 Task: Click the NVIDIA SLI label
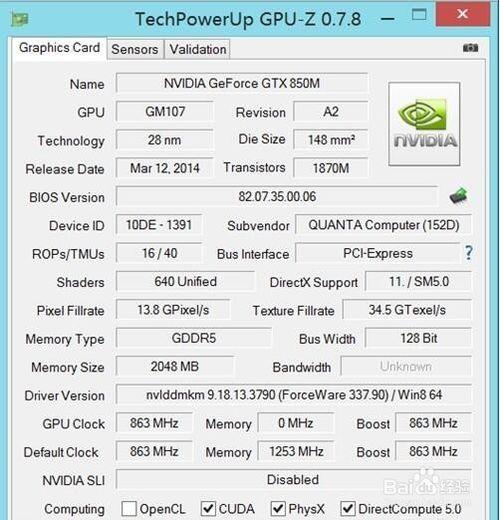pyautogui.click(x=73, y=481)
